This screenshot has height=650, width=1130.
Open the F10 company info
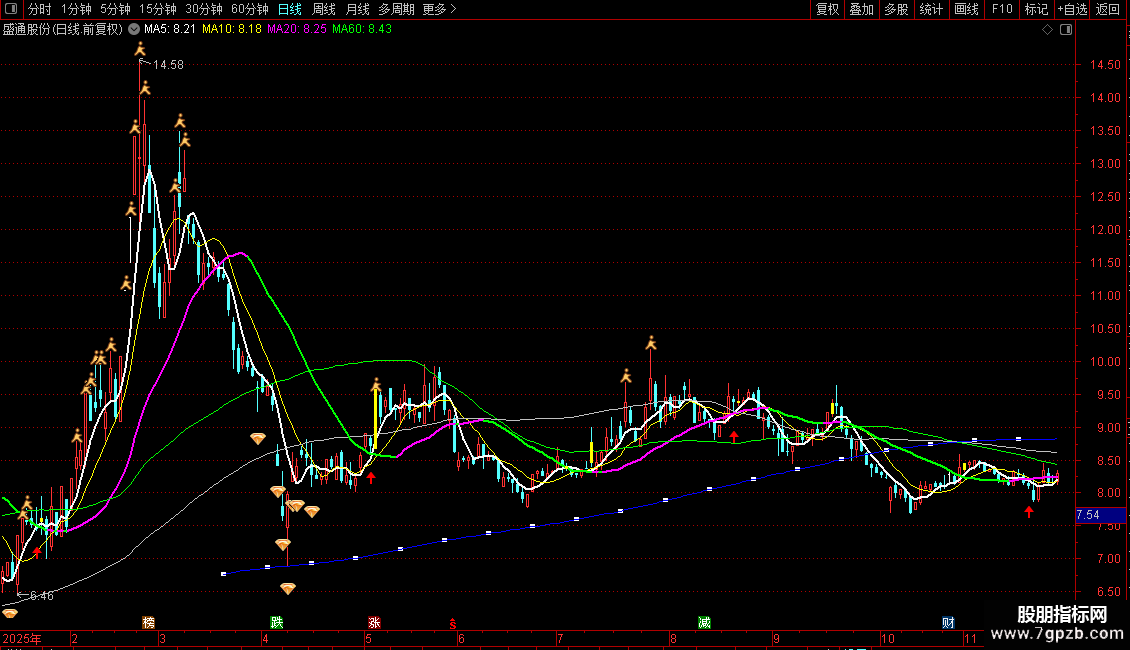coord(1001,10)
